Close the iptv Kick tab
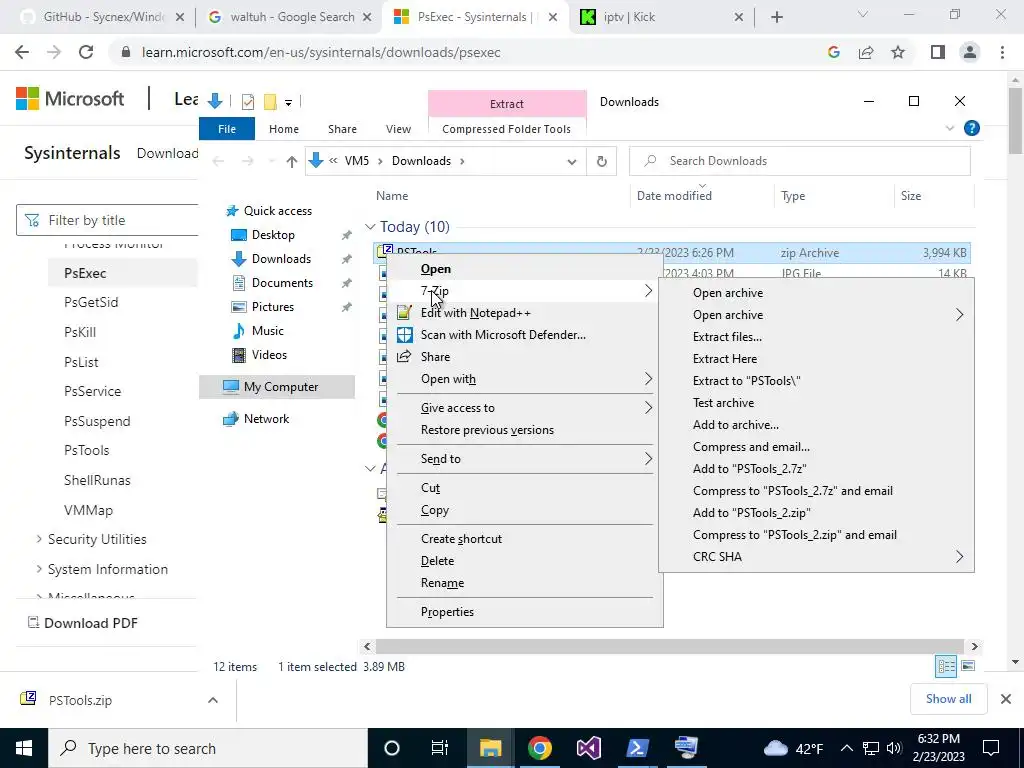The height and width of the screenshot is (768, 1024). [739, 18]
